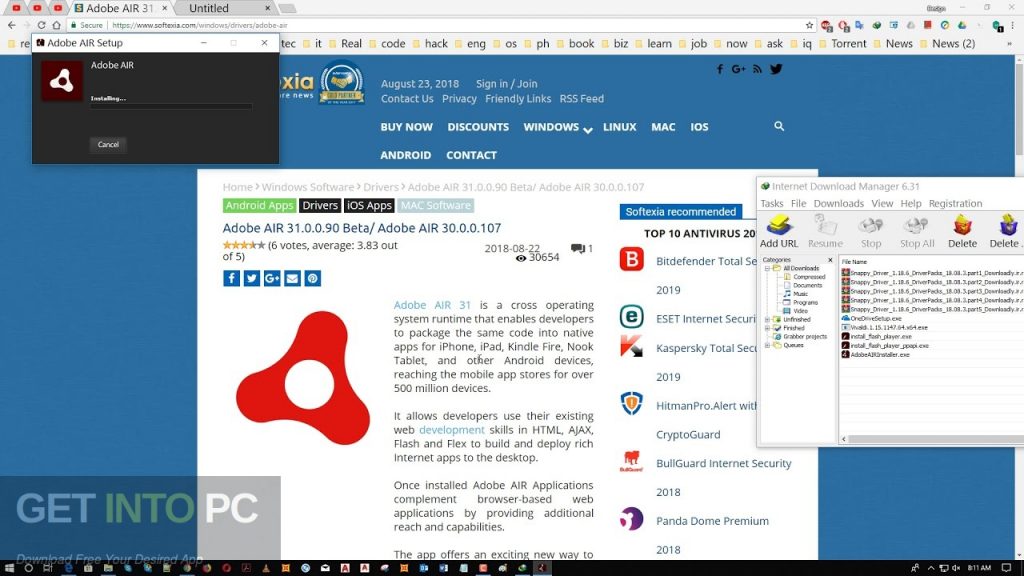Click the Windows Start button
This screenshot has width=1024, height=576.
tap(9, 568)
